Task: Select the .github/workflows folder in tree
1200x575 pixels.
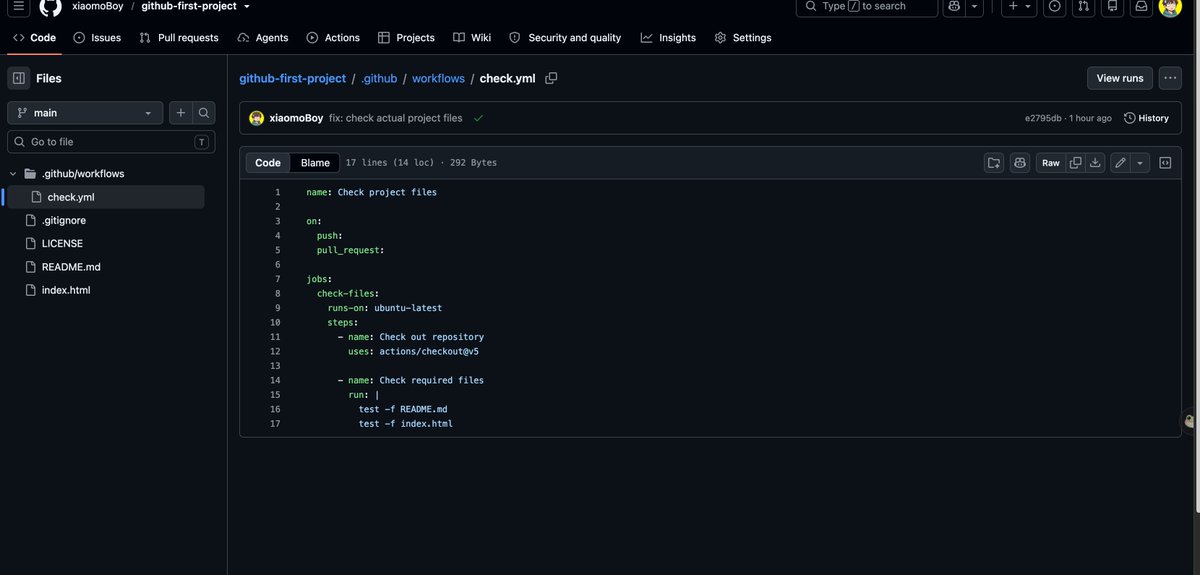Action: [83, 173]
